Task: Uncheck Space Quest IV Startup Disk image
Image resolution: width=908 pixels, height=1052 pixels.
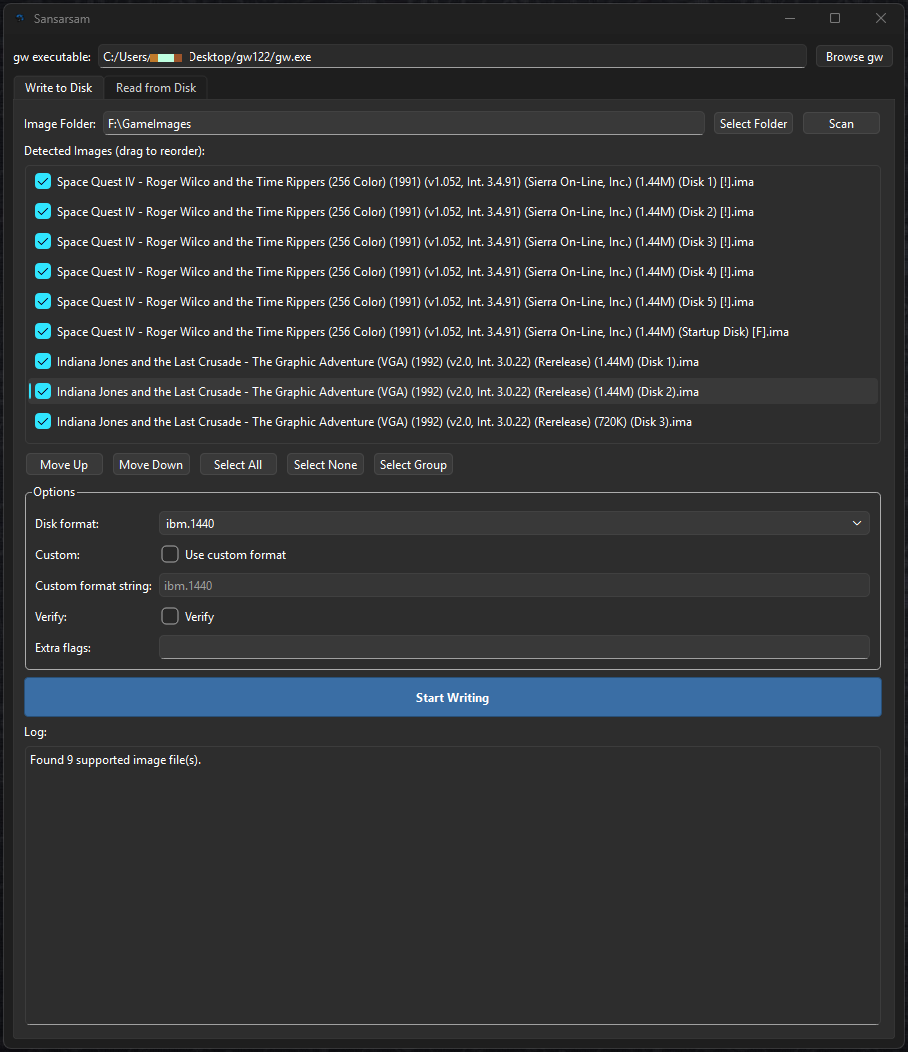Action: point(43,331)
